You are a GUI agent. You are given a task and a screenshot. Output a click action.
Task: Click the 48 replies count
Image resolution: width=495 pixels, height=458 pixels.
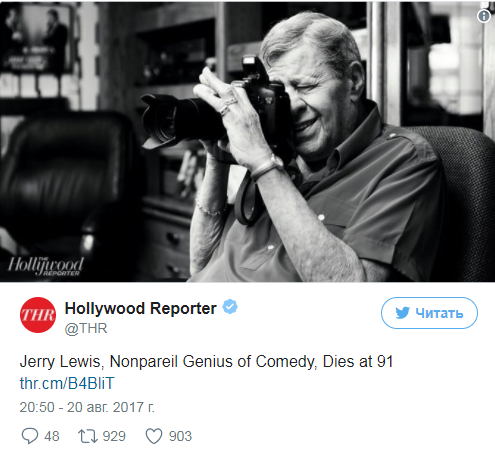52,436
